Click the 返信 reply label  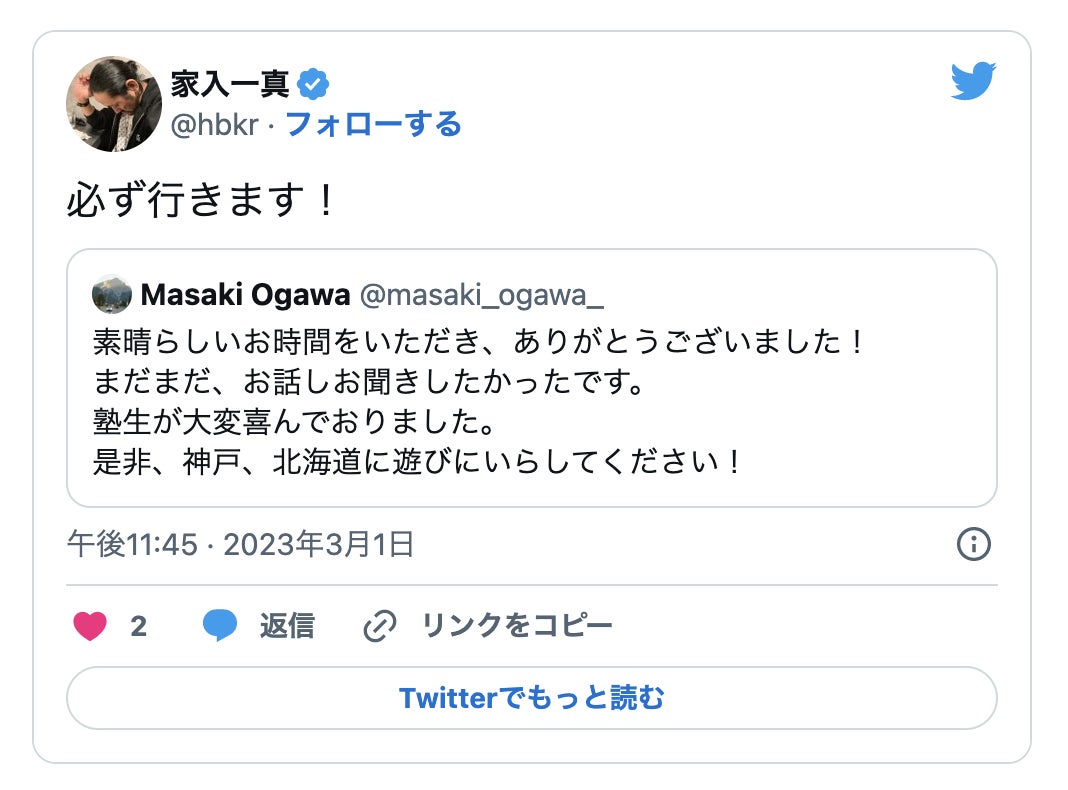[287, 627]
